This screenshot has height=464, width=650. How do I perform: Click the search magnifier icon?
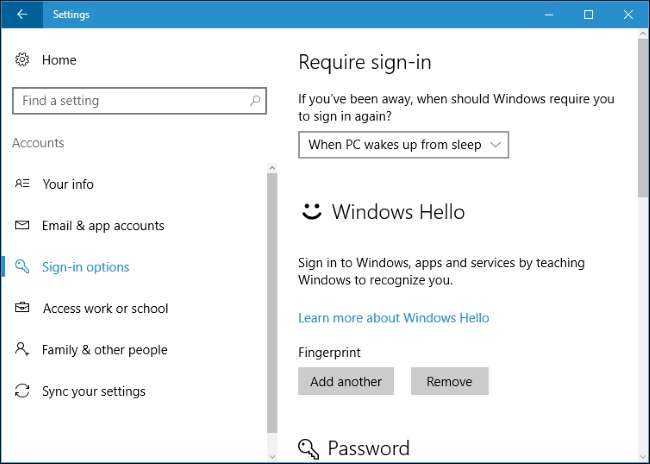[x=256, y=101]
